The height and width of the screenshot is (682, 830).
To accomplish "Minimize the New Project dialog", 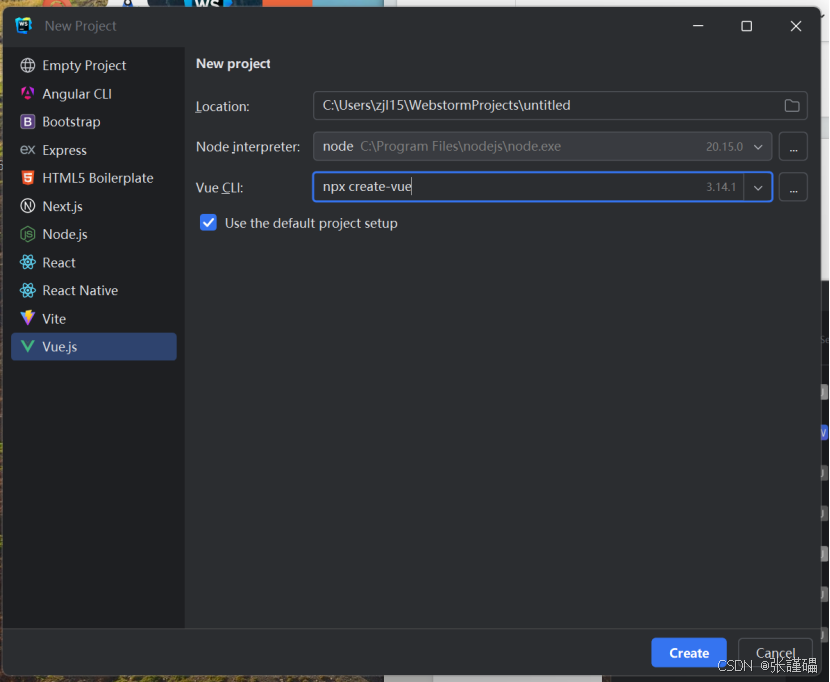I will point(698,25).
